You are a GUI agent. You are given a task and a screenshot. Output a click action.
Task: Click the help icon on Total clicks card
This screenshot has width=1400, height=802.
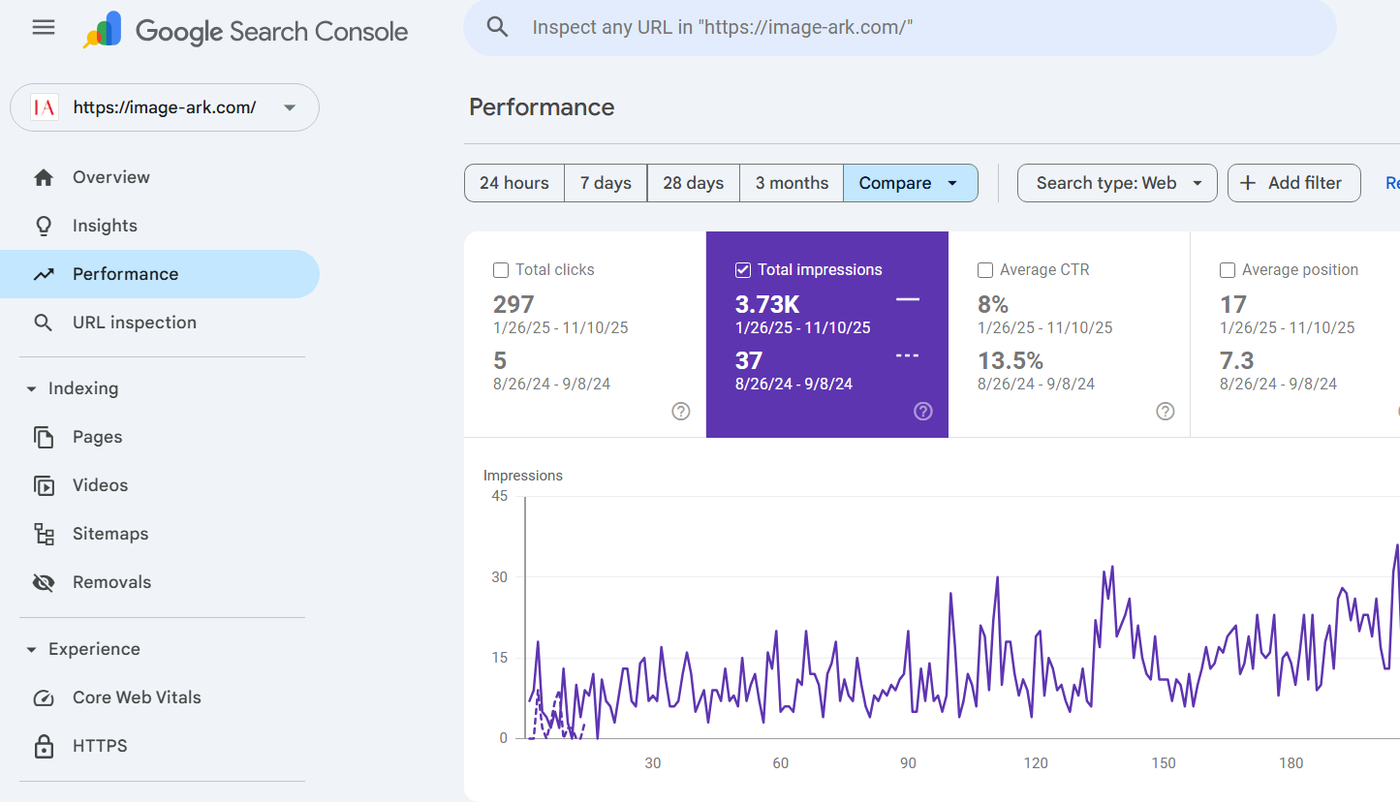click(x=681, y=411)
